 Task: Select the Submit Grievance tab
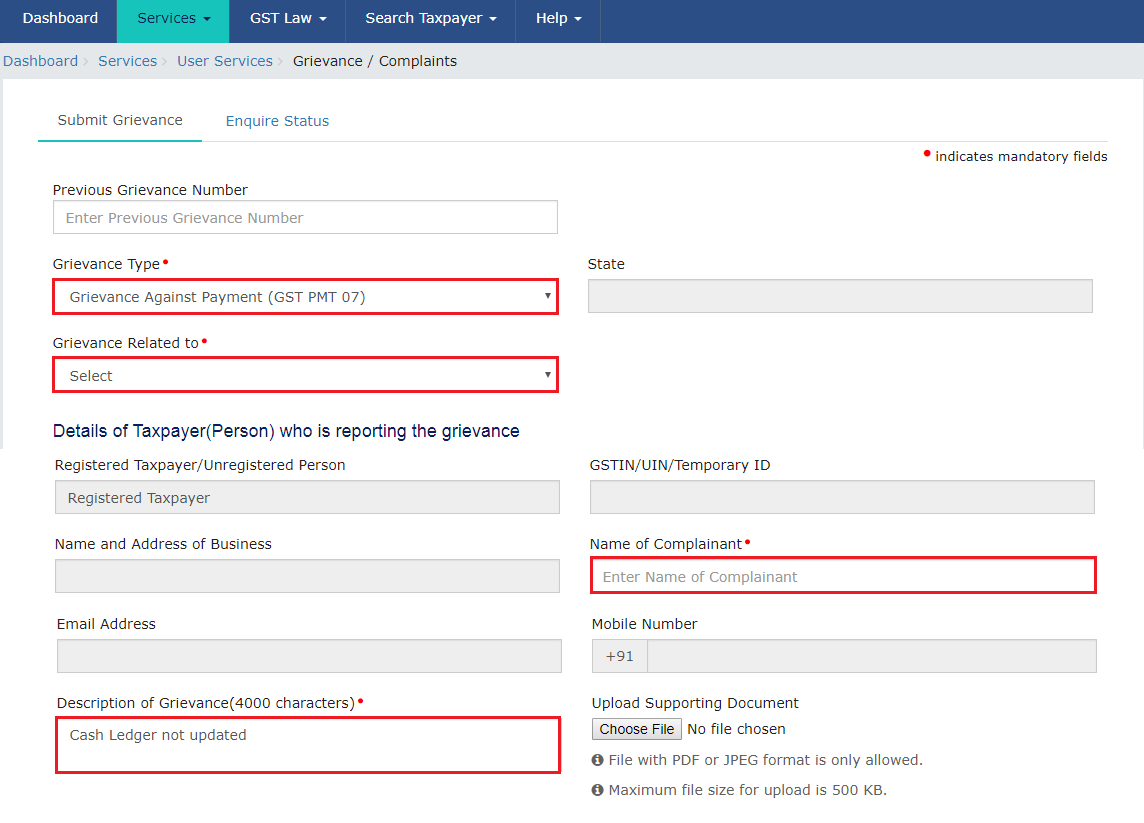tap(120, 120)
